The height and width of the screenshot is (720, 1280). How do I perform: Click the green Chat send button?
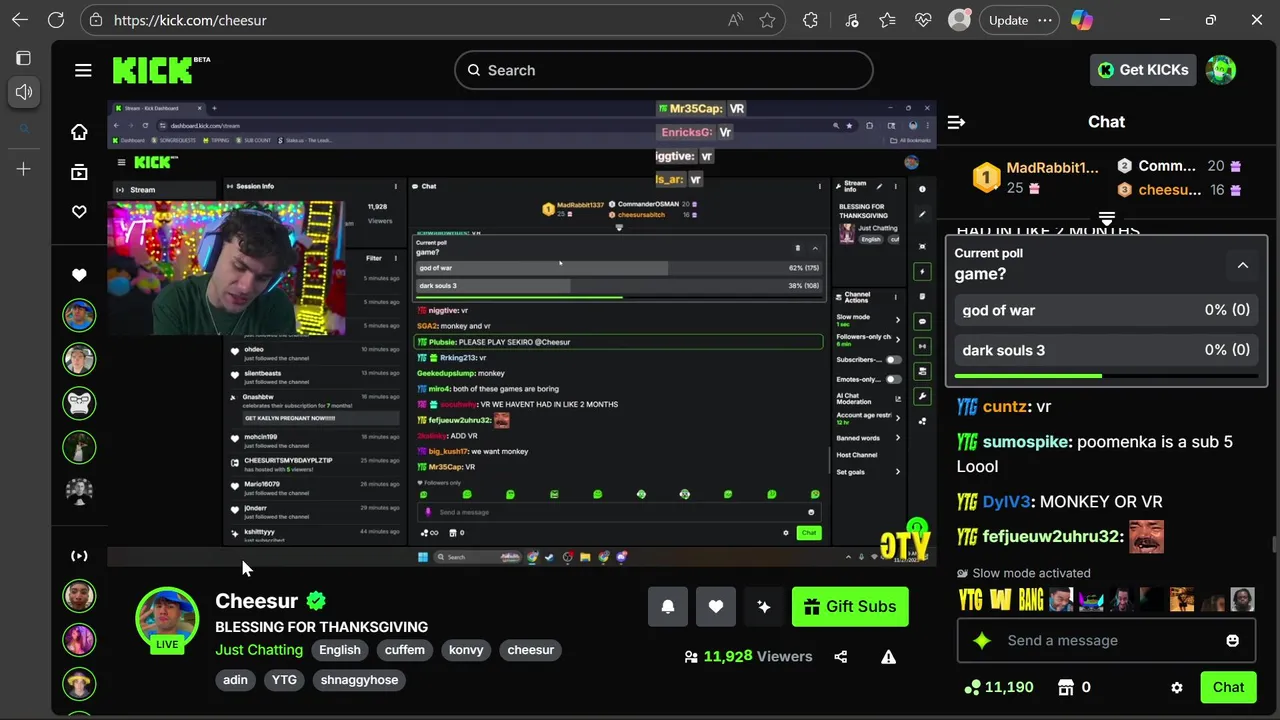(1228, 687)
